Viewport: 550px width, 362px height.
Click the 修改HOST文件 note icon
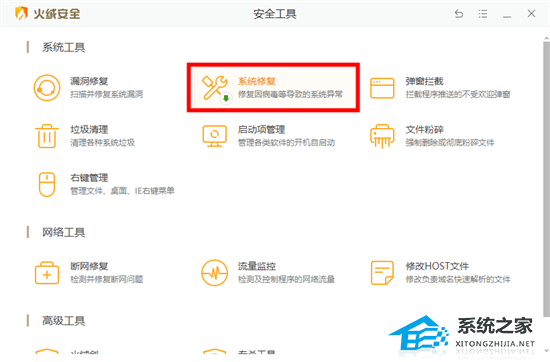tap(382, 273)
